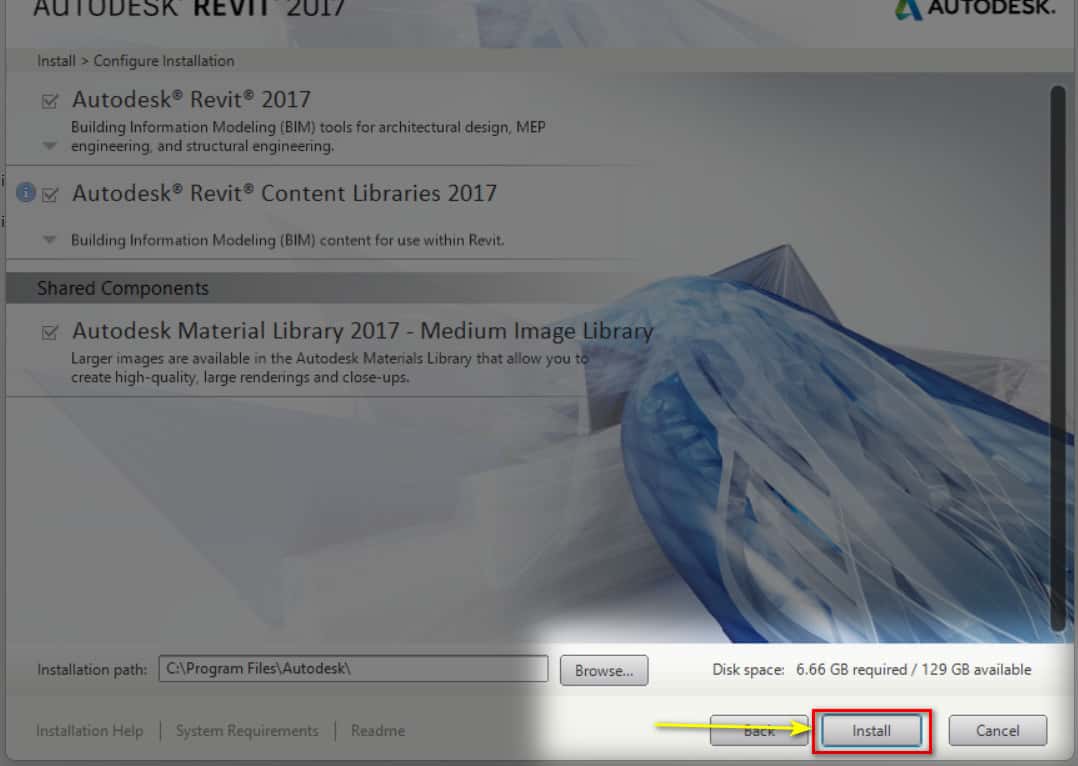Click the Autodesk Revit 2017 product title
Image resolution: width=1078 pixels, height=766 pixels.
tap(191, 100)
